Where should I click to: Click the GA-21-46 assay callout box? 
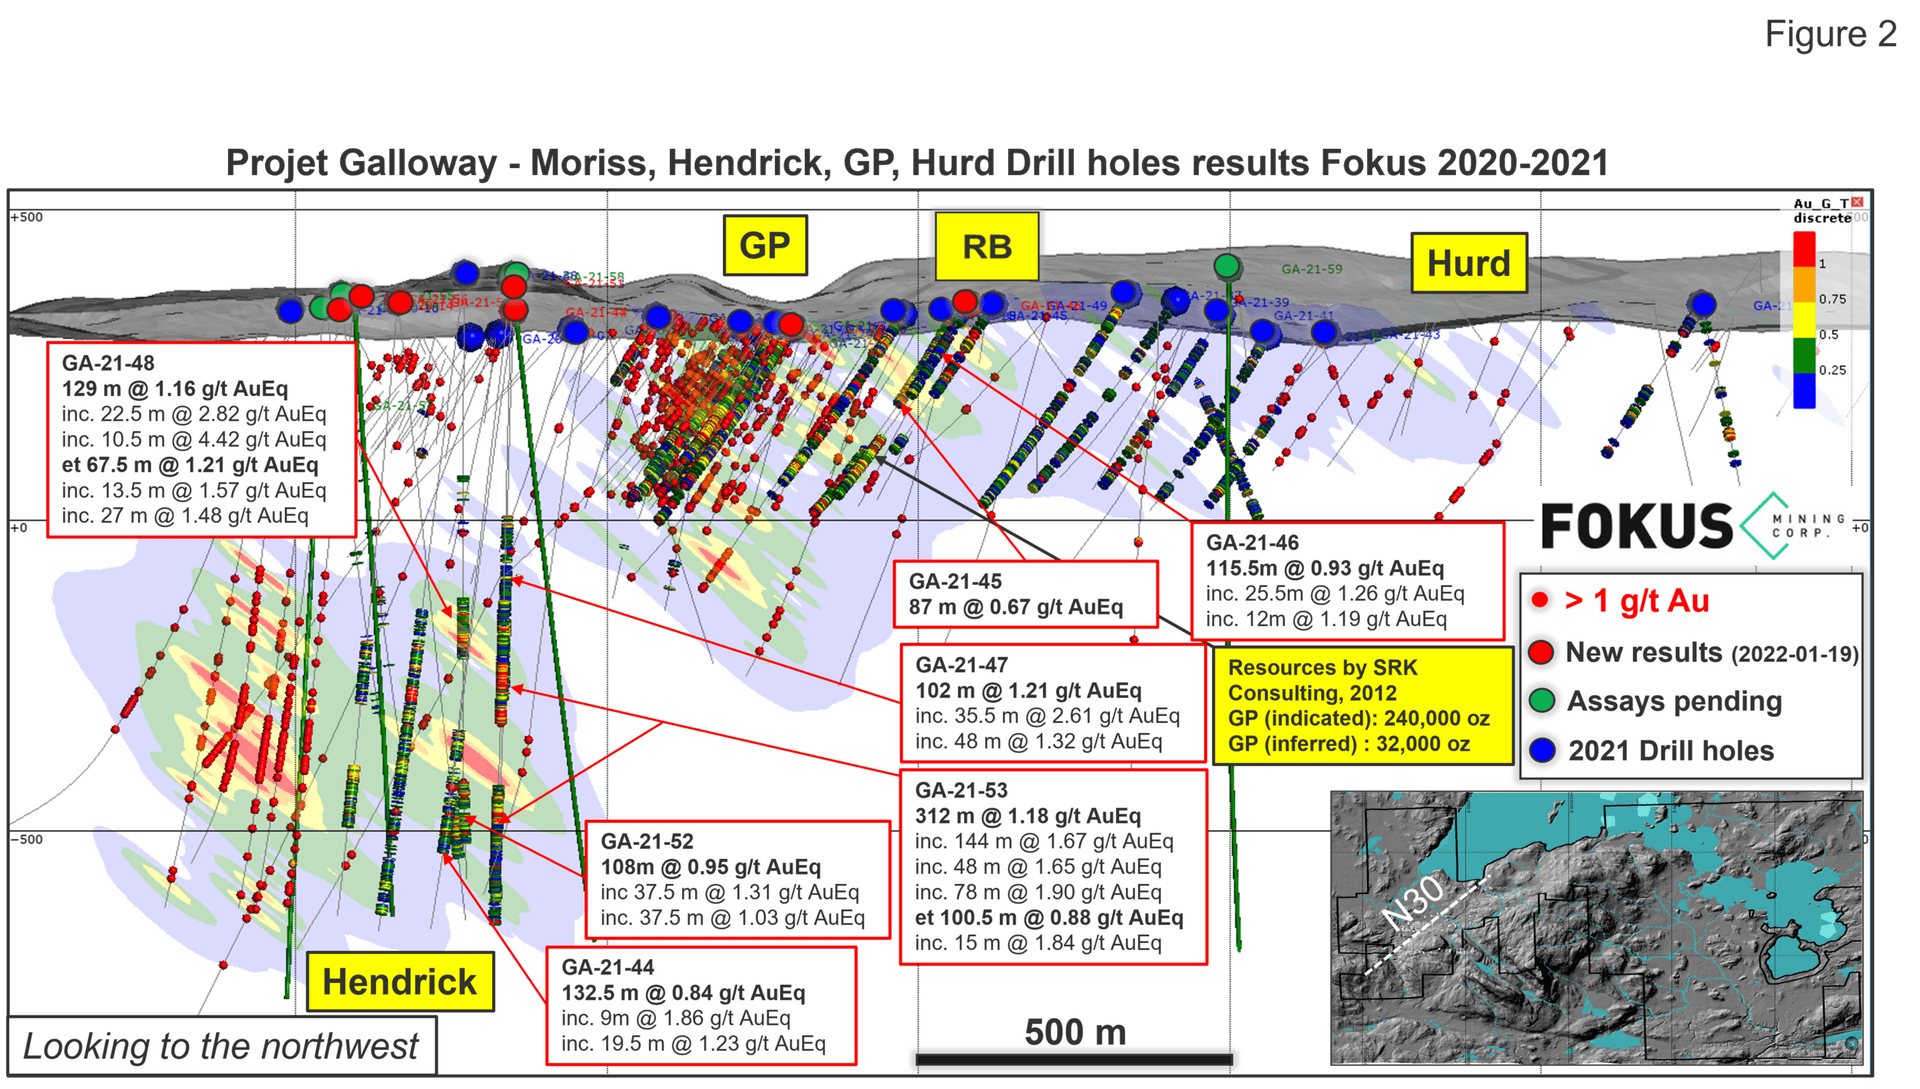1348,581
